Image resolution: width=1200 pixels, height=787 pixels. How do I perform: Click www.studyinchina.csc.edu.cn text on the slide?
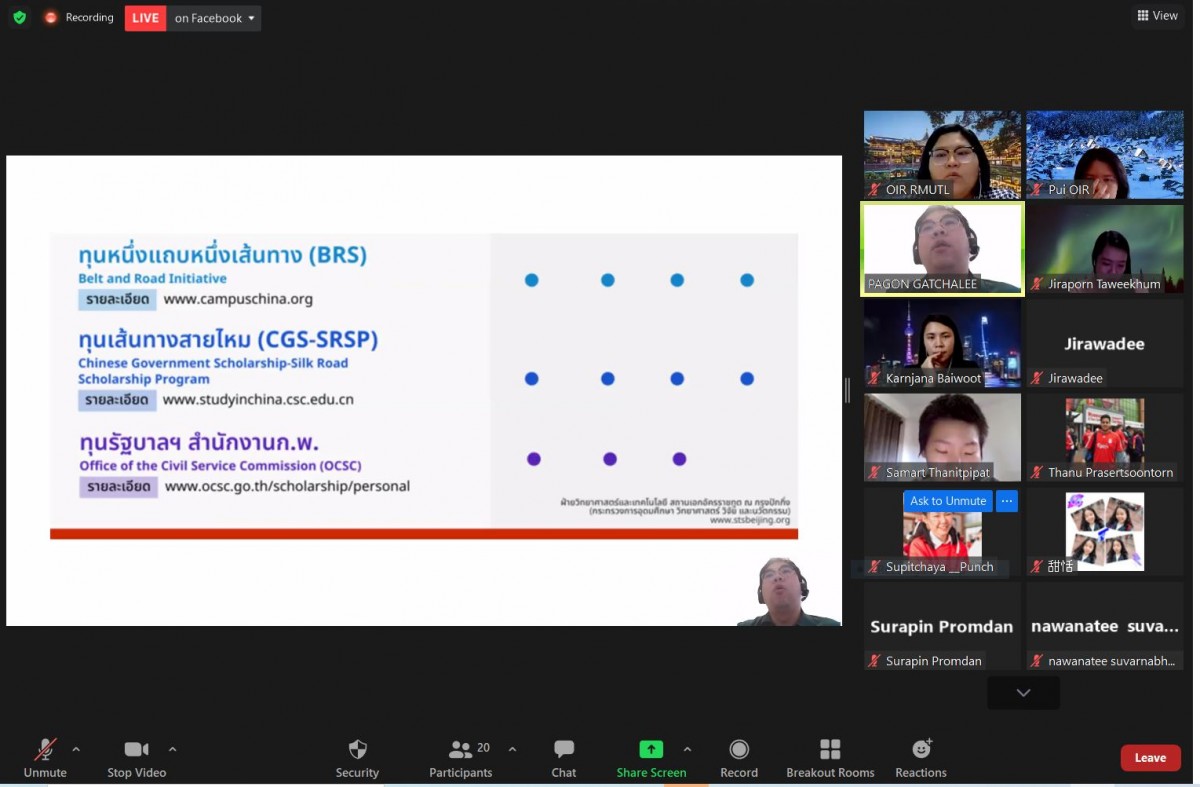258,400
